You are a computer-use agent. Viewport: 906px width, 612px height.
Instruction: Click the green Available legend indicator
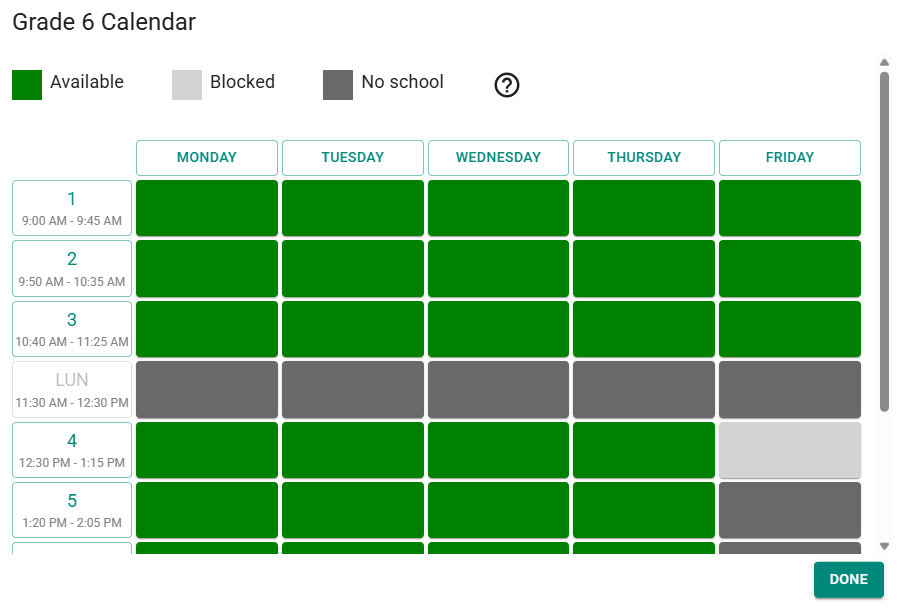[26, 82]
